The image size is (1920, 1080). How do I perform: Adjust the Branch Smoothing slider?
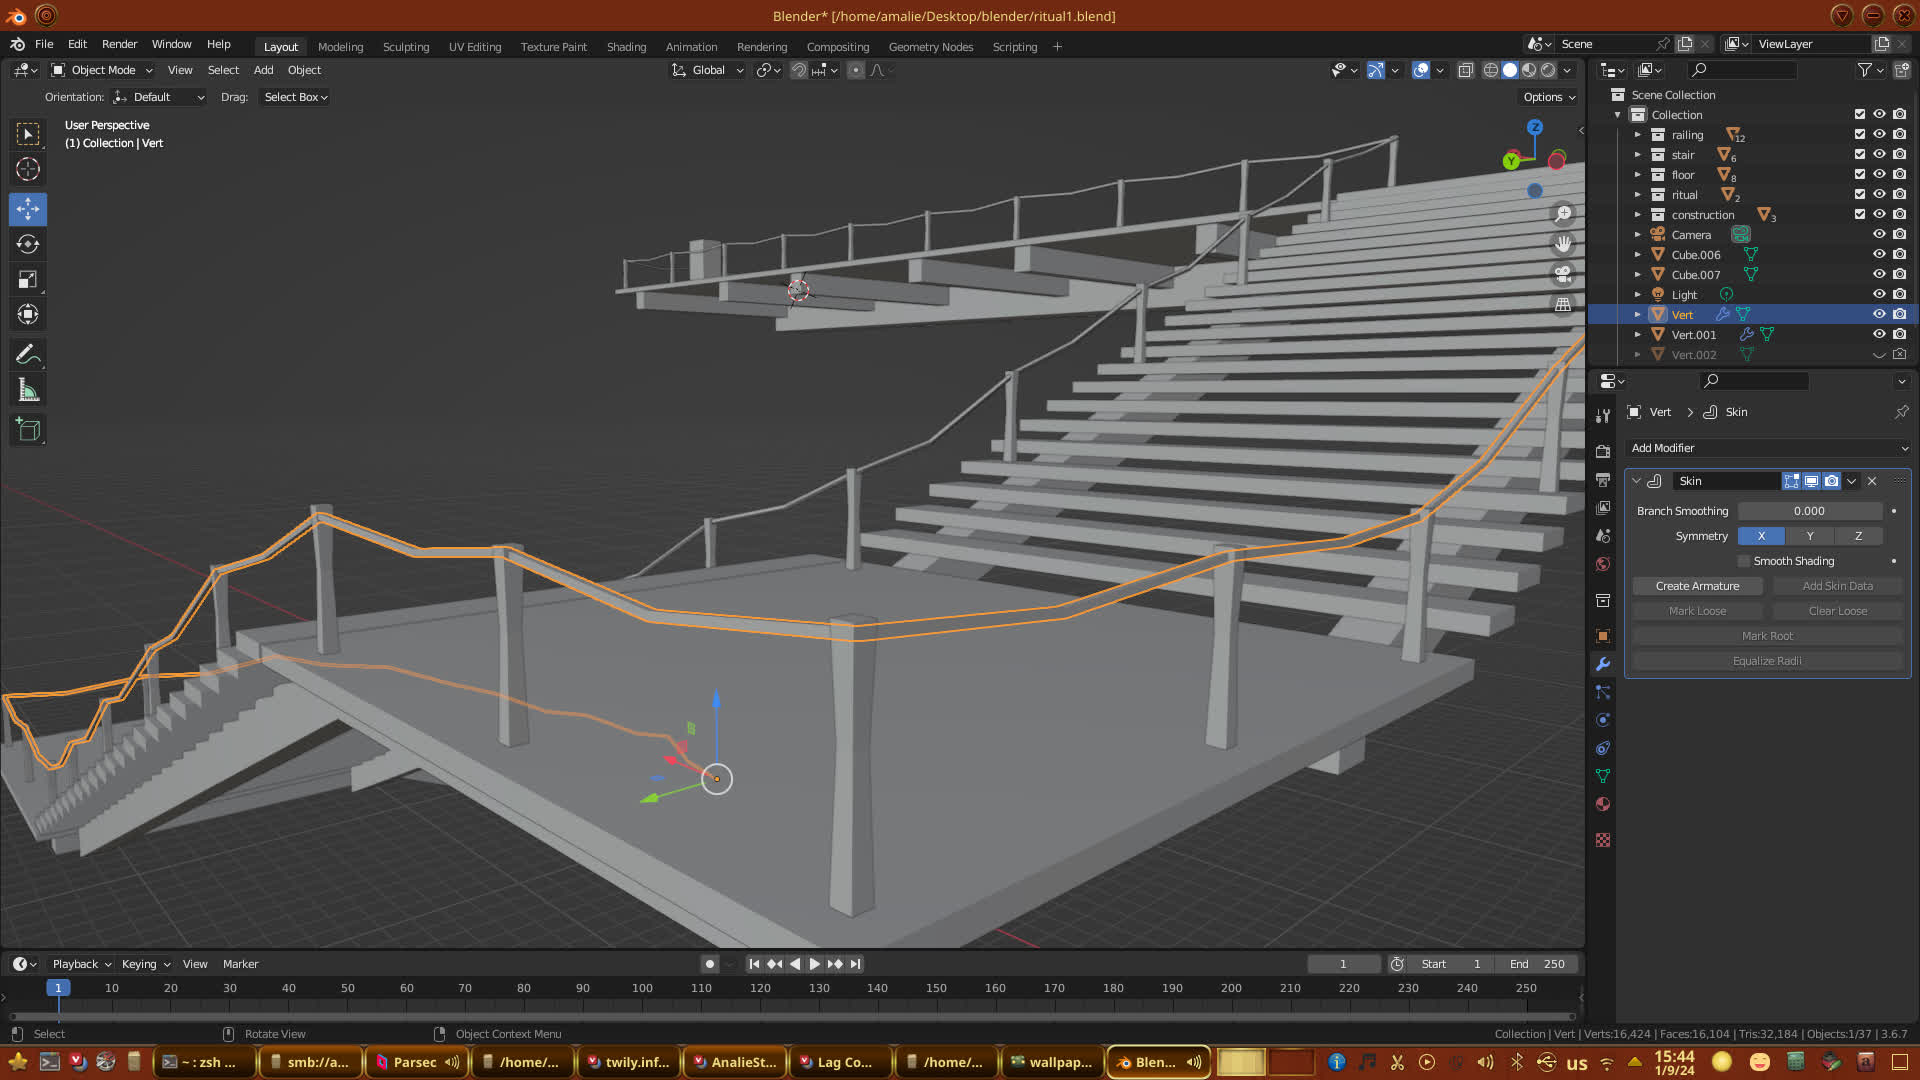(1809, 511)
